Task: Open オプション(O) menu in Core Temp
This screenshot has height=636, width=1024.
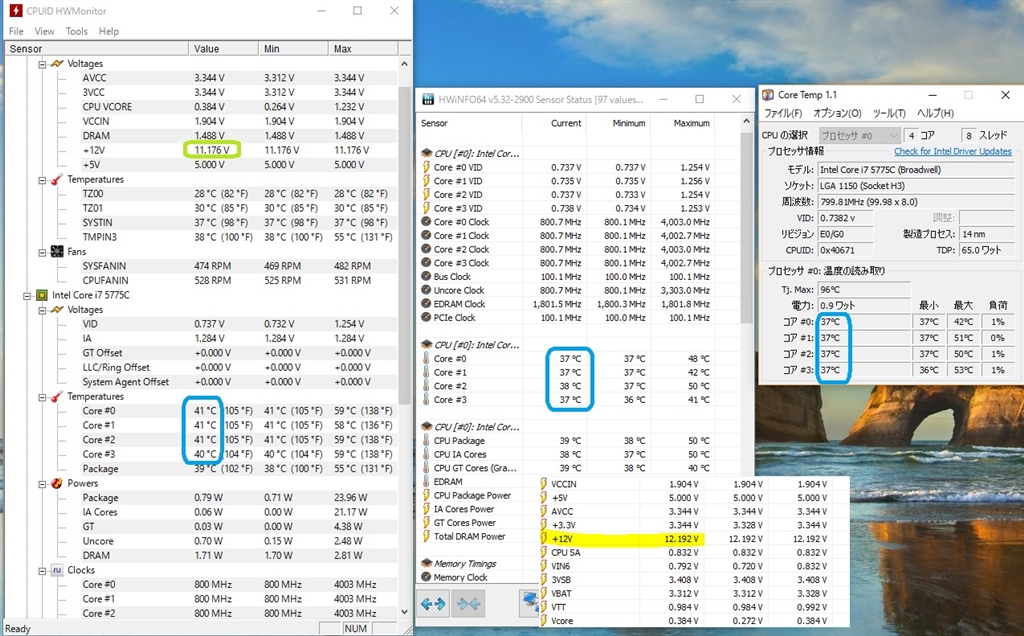Action: click(x=837, y=113)
